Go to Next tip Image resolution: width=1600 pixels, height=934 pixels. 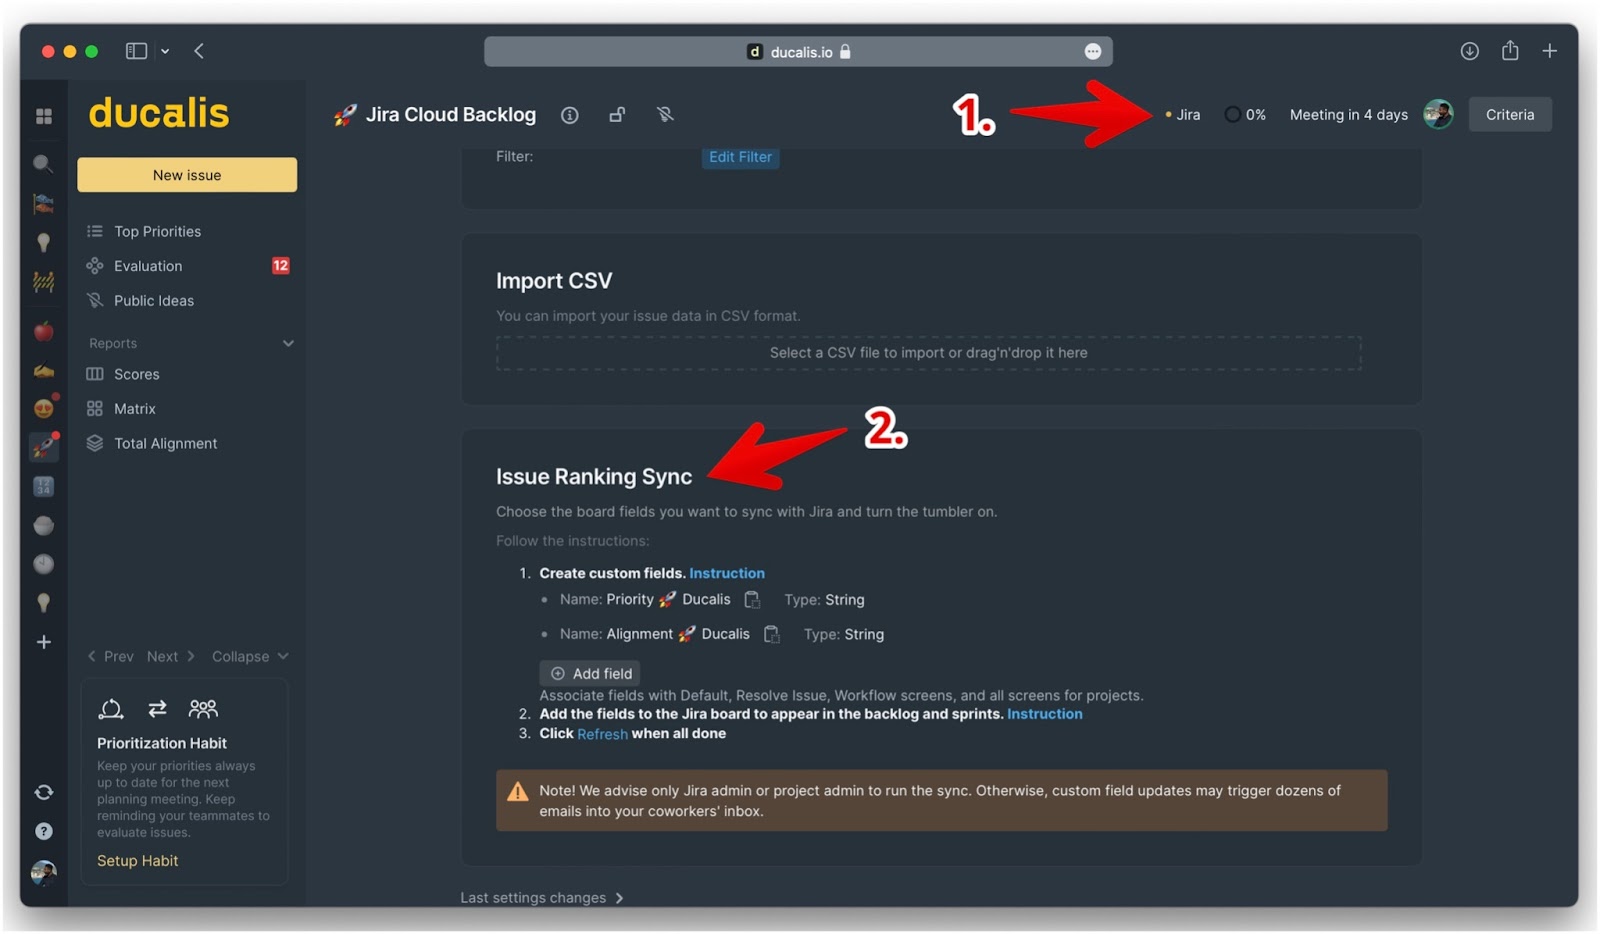tap(171, 656)
